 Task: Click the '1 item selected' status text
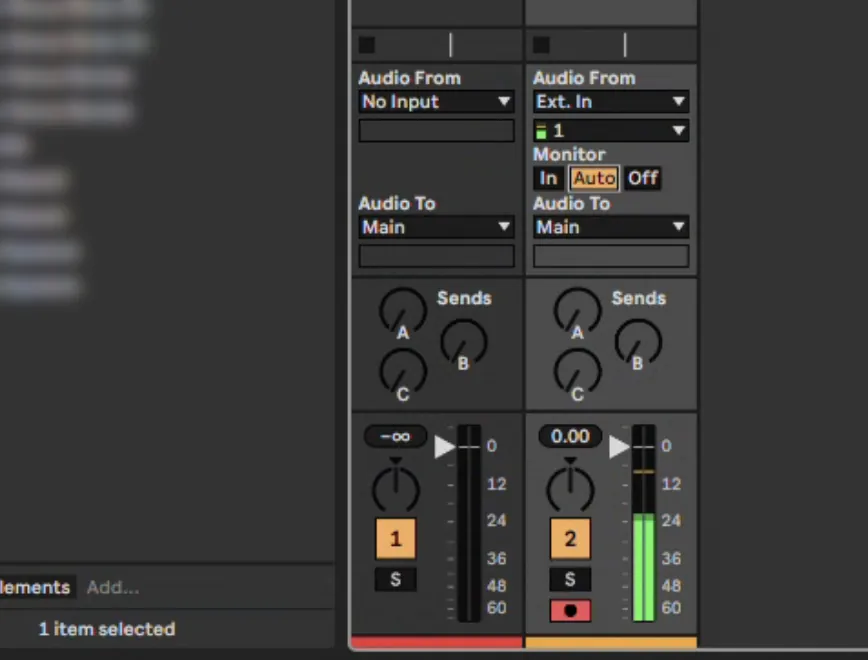tap(107, 629)
